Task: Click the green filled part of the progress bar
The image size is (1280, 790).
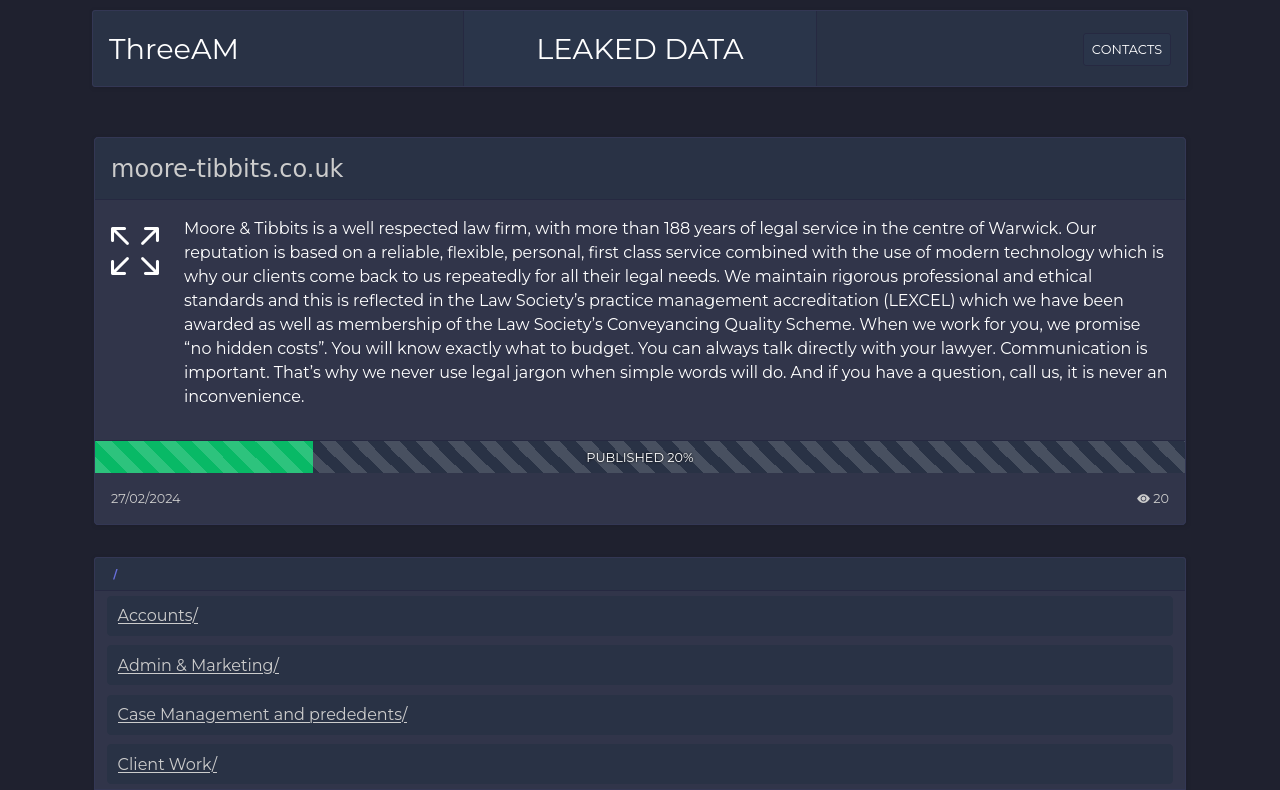Action: click(204, 457)
